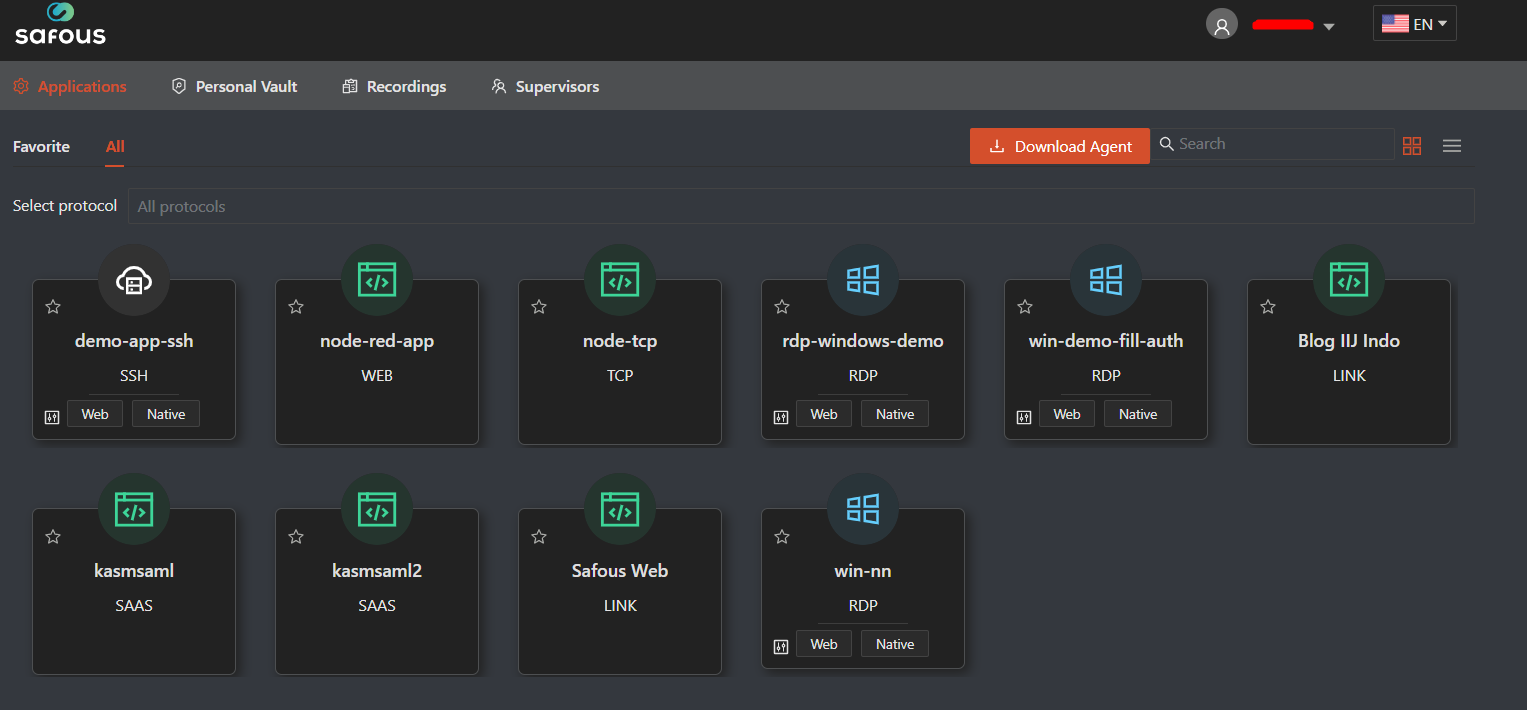Launch demo-app-ssh via Native client
Image resolution: width=1527 pixels, height=710 pixels.
pos(166,414)
